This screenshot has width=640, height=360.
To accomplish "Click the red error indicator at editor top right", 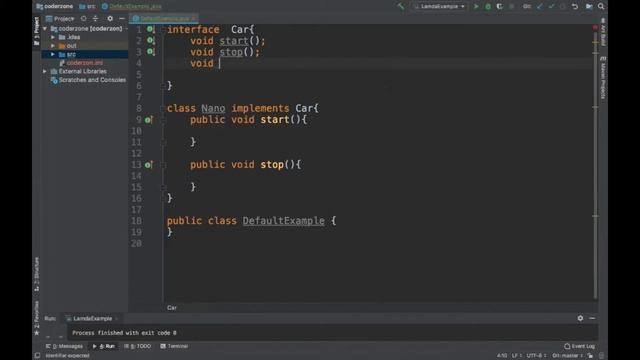I will click(595, 27).
